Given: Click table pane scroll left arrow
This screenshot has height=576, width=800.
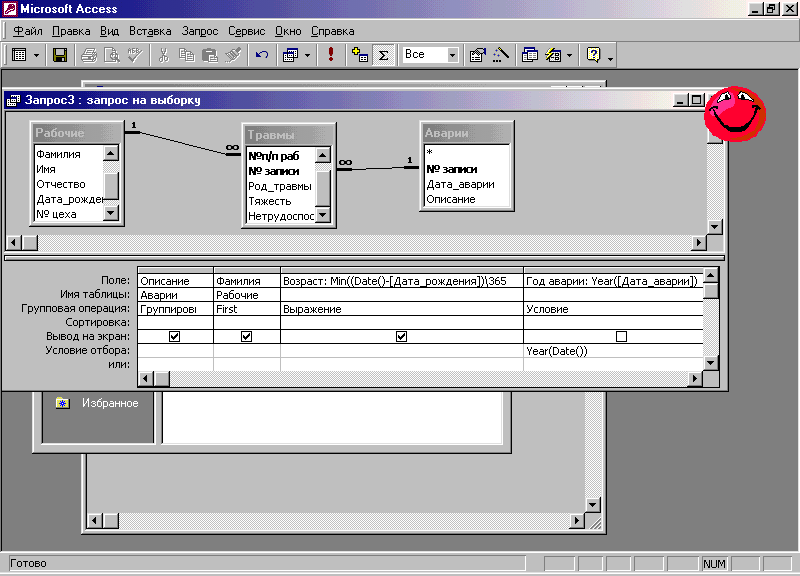Looking at the screenshot, I should tap(13, 243).
